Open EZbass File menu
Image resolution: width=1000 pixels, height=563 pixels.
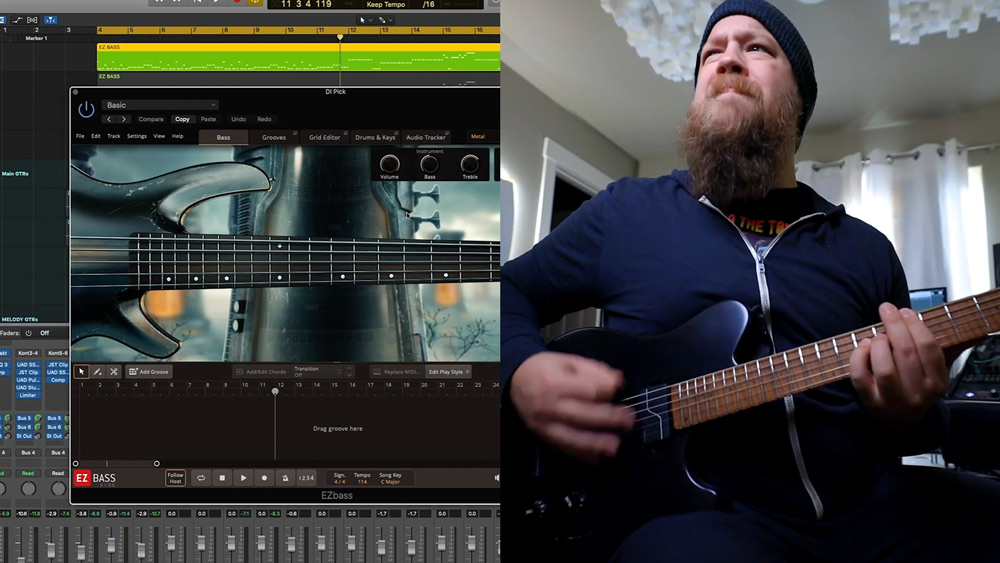tap(80, 136)
